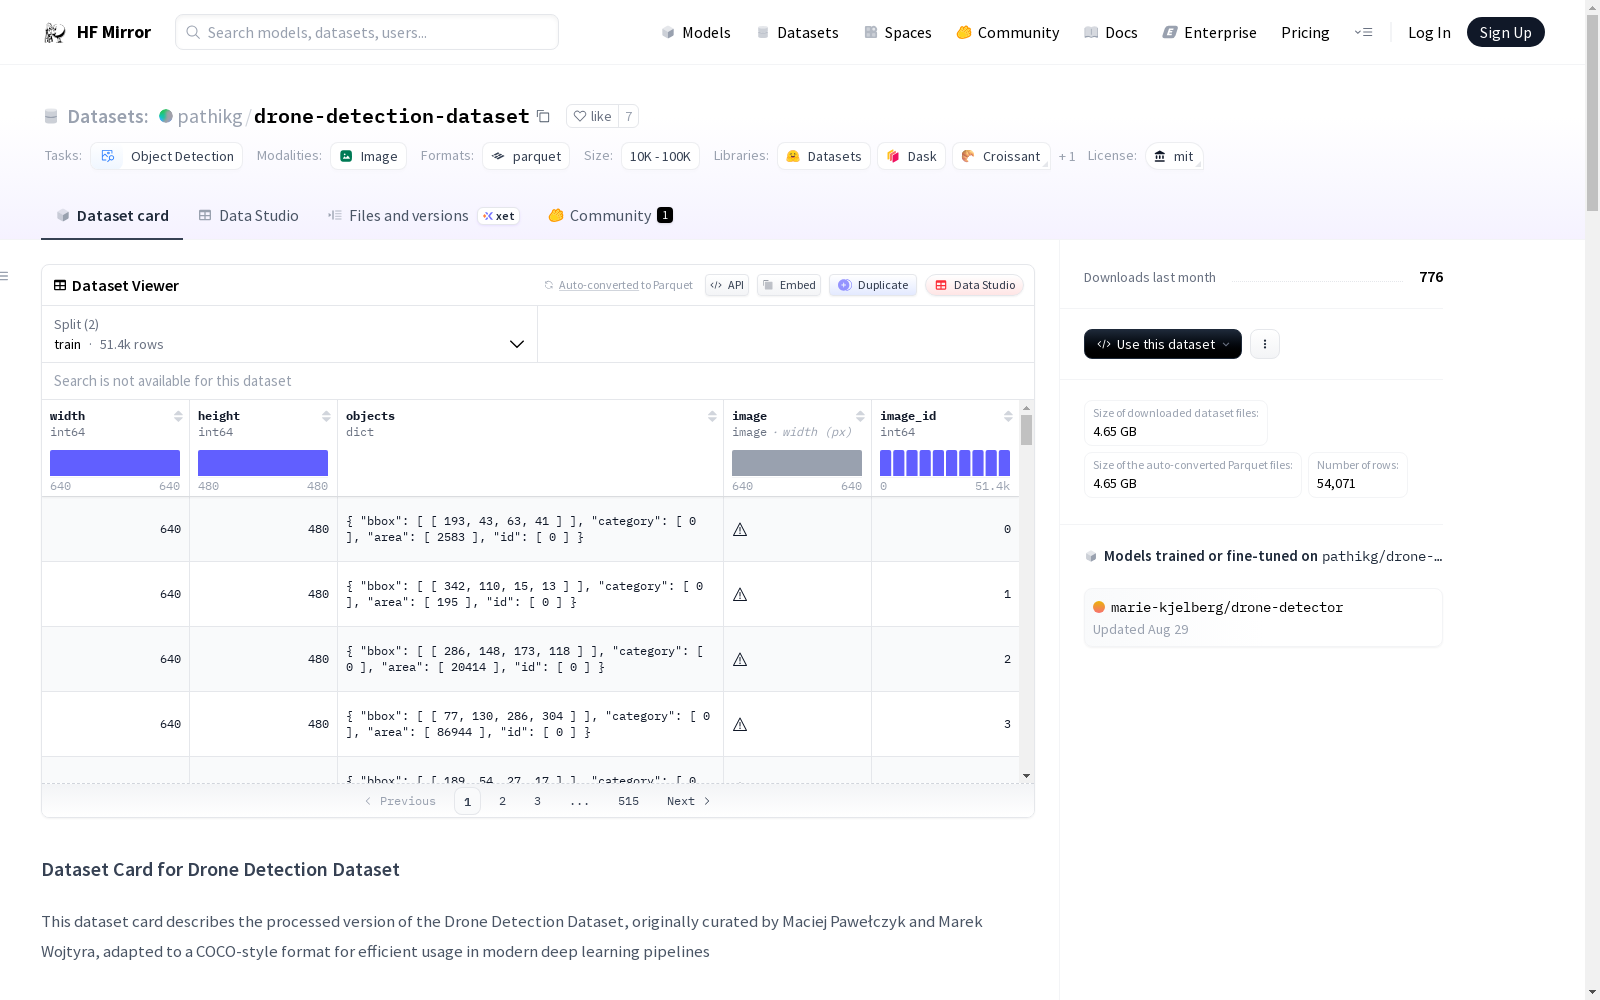The image size is (1600, 1000).
Task: Open the sidebar table of contents icon
Action: pyautogui.click(x=5, y=276)
